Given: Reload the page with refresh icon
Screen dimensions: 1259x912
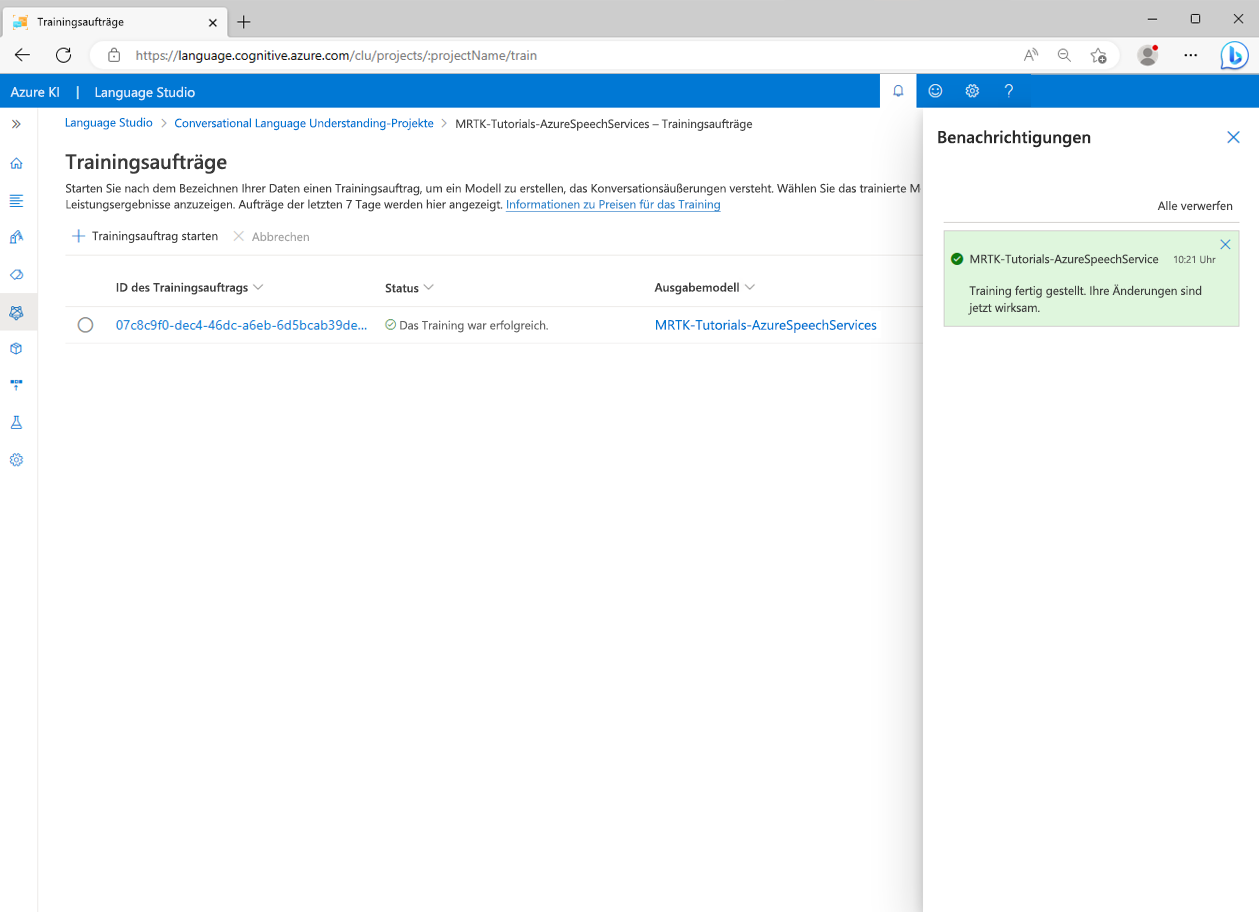Looking at the screenshot, I should pyautogui.click(x=63, y=55).
